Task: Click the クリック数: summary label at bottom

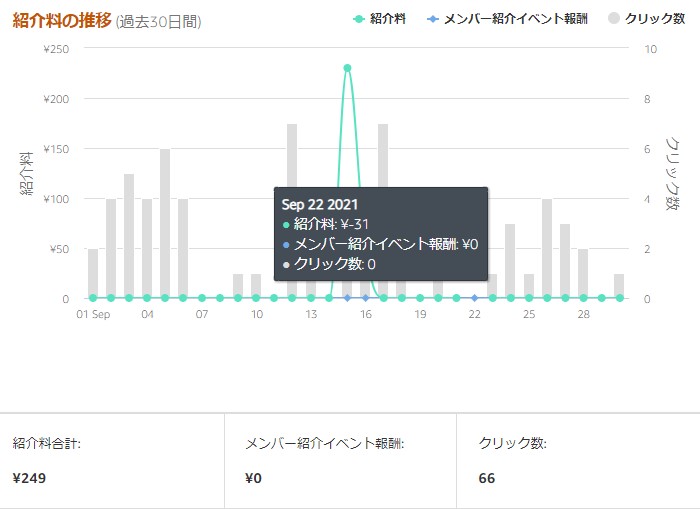Action: coord(512,443)
